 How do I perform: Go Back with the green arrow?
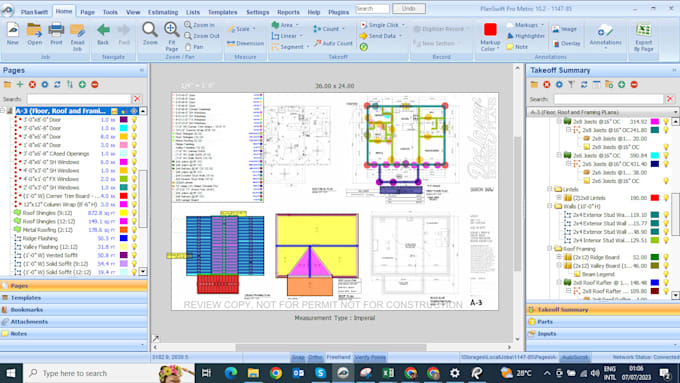pos(103,34)
